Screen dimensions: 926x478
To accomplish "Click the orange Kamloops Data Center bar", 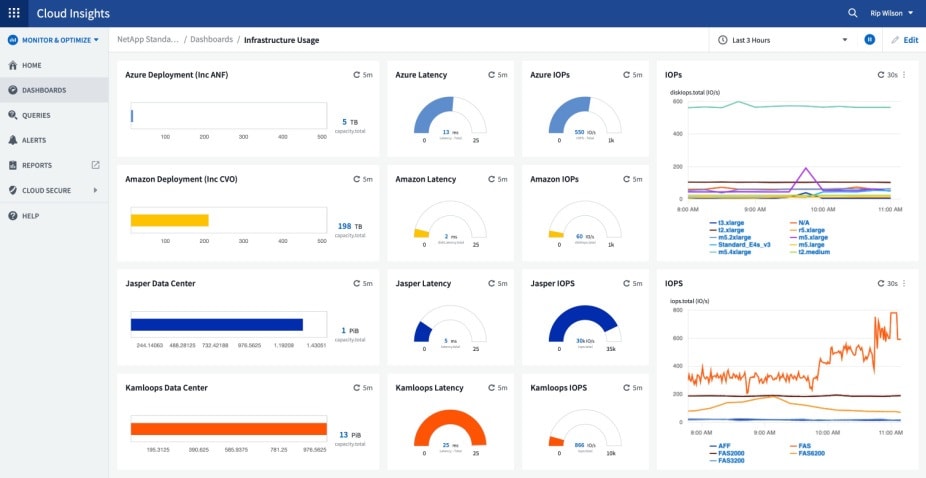I will pos(229,429).
